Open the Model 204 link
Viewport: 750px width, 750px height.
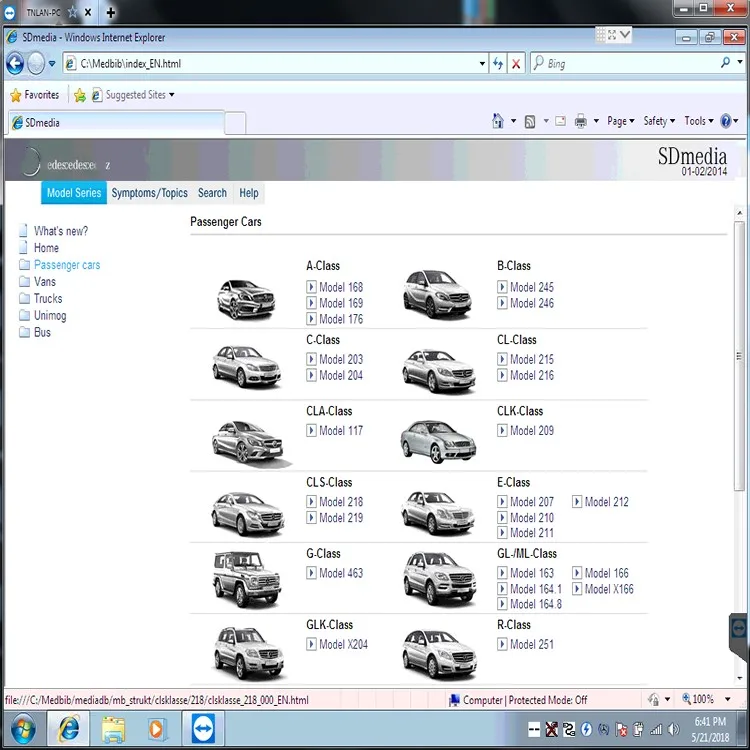click(x=341, y=375)
